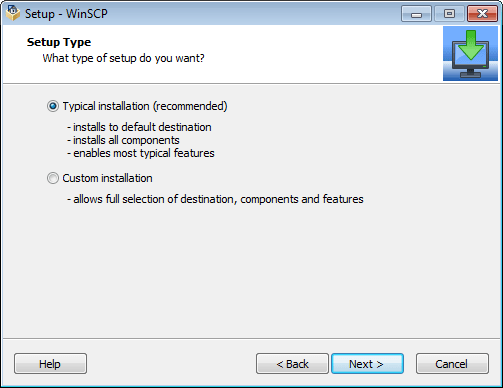
Task: Maximize the WinSCP setup window
Action: point(449,14)
